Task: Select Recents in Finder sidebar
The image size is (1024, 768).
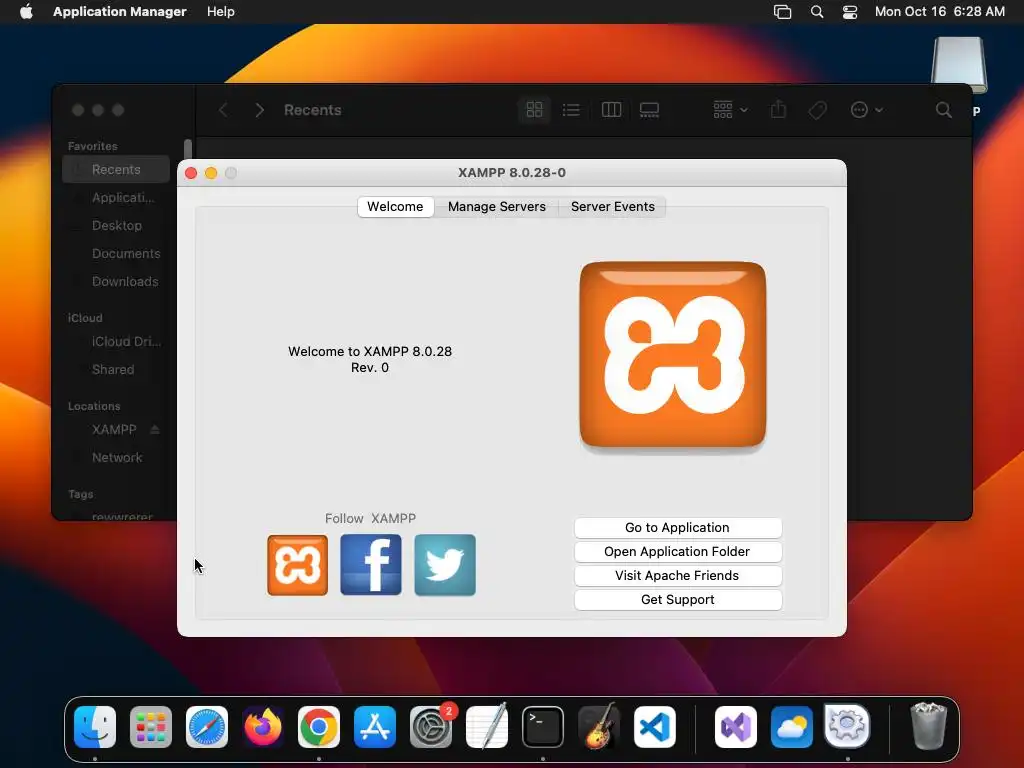Action: pos(116,170)
